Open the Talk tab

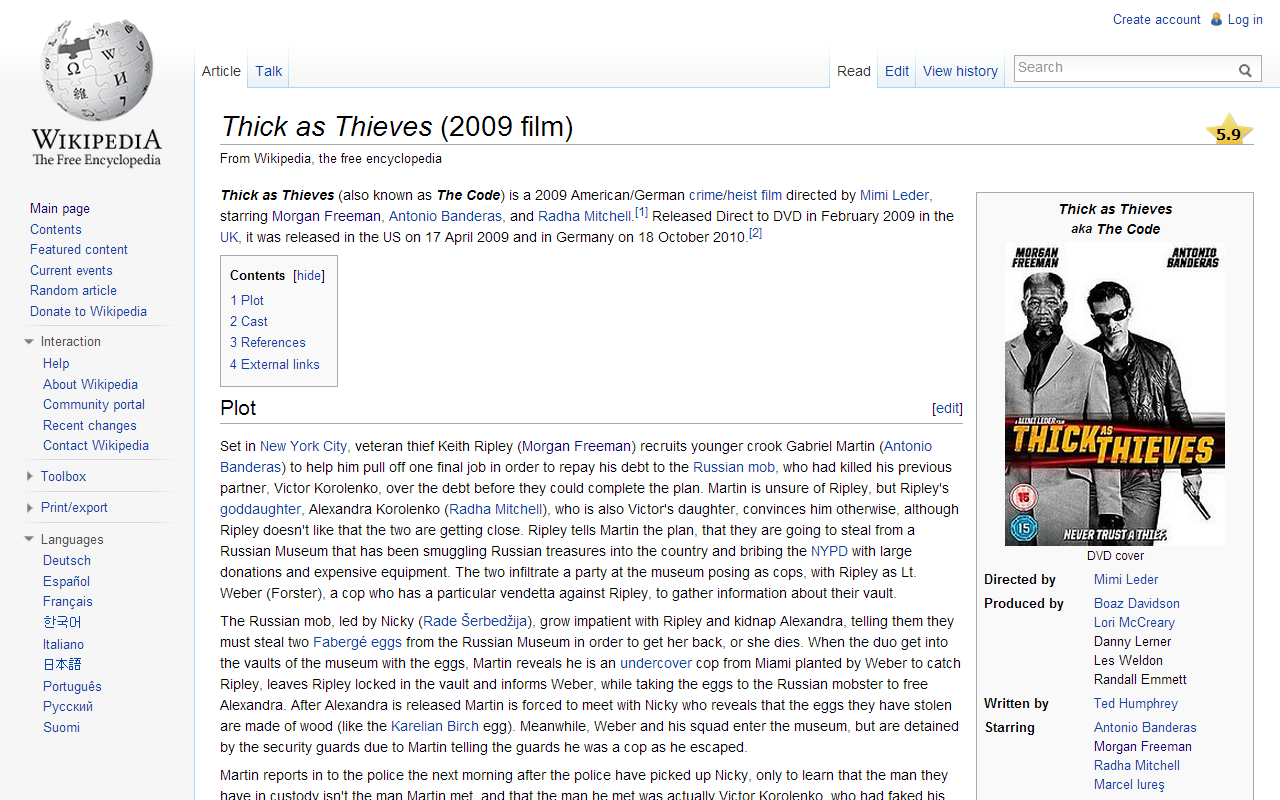tap(268, 71)
